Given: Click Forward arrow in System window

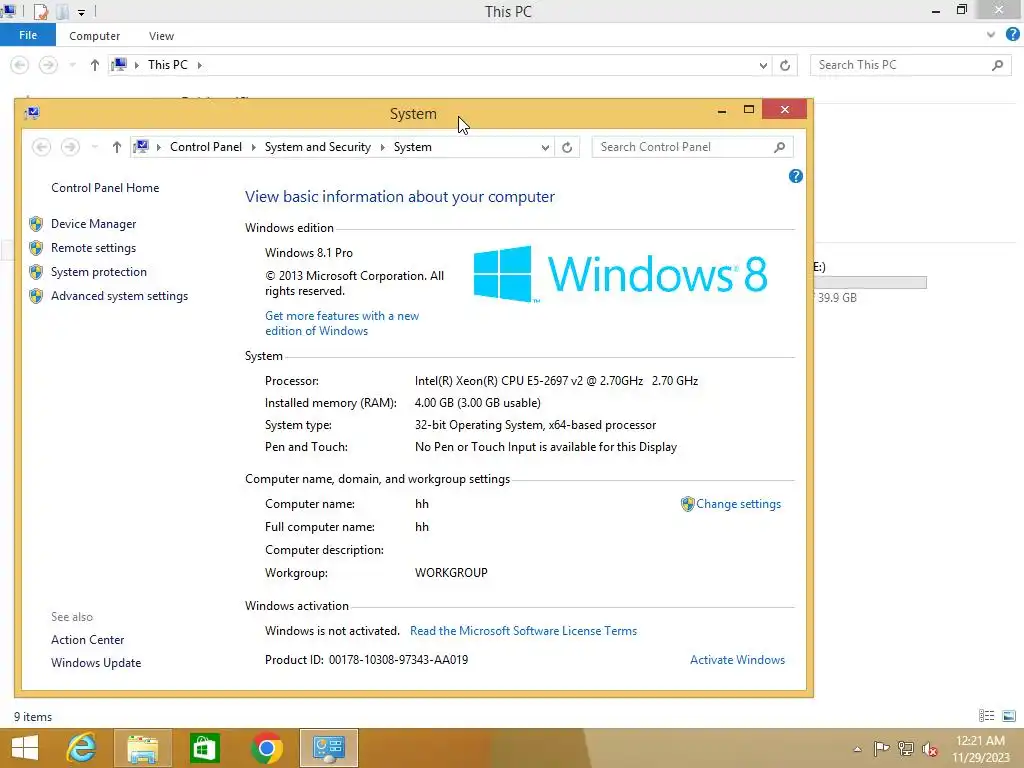Looking at the screenshot, I should pyautogui.click(x=70, y=148).
